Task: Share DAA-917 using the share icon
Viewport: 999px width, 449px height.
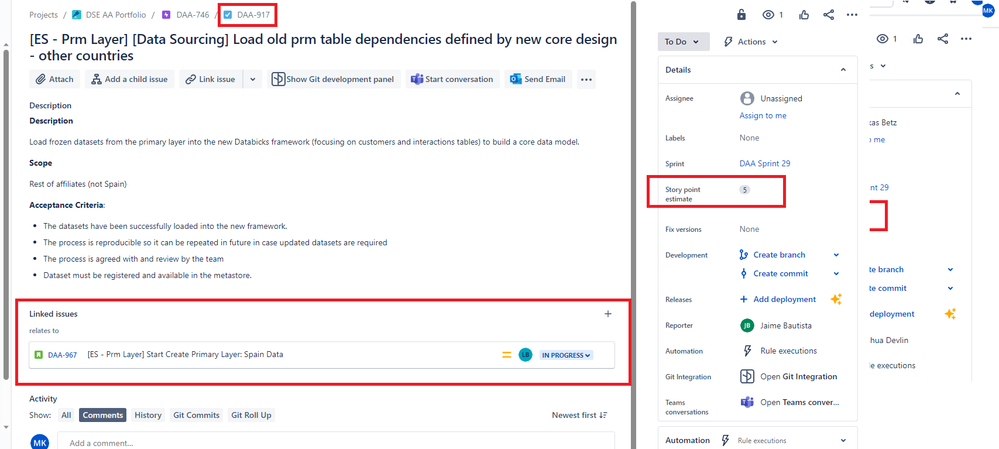Action: click(828, 15)
